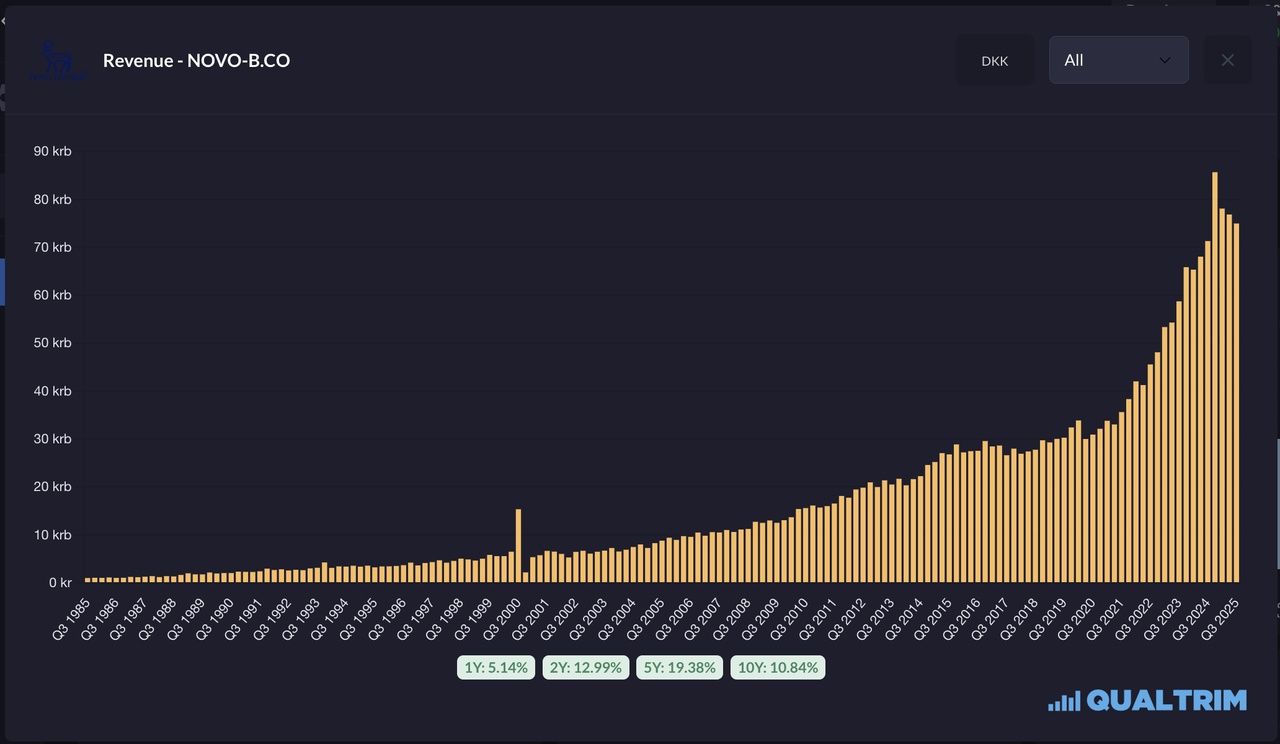Select the 2Y: 12.99% growth badge
The width and height of the screenshot is (1280, 744).
[x=585, y=667]
